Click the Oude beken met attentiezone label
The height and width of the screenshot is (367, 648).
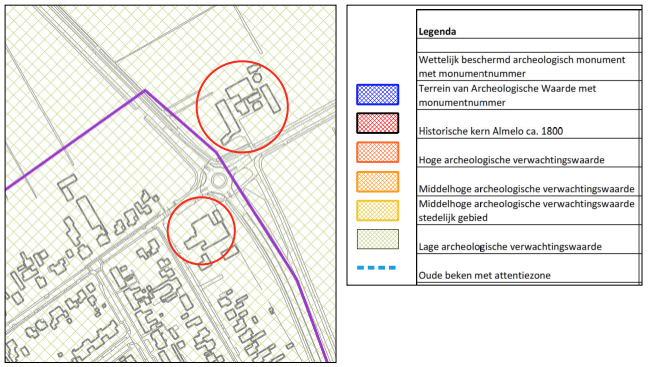pyautogui.click(x=484, y=275)
